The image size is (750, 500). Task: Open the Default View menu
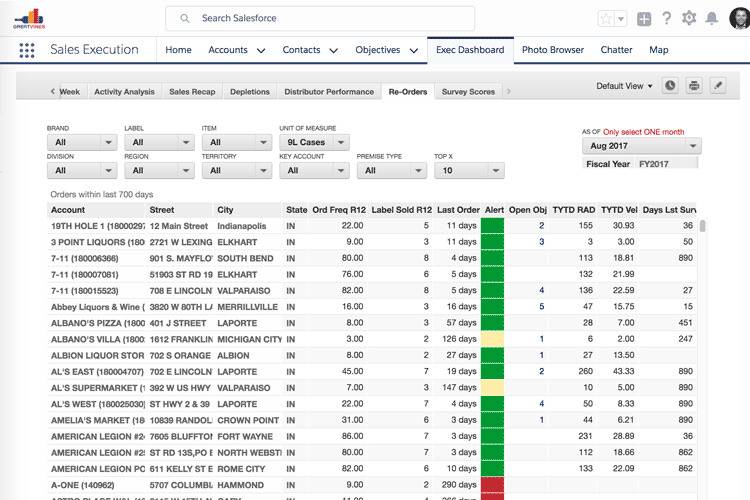(624, 86)
